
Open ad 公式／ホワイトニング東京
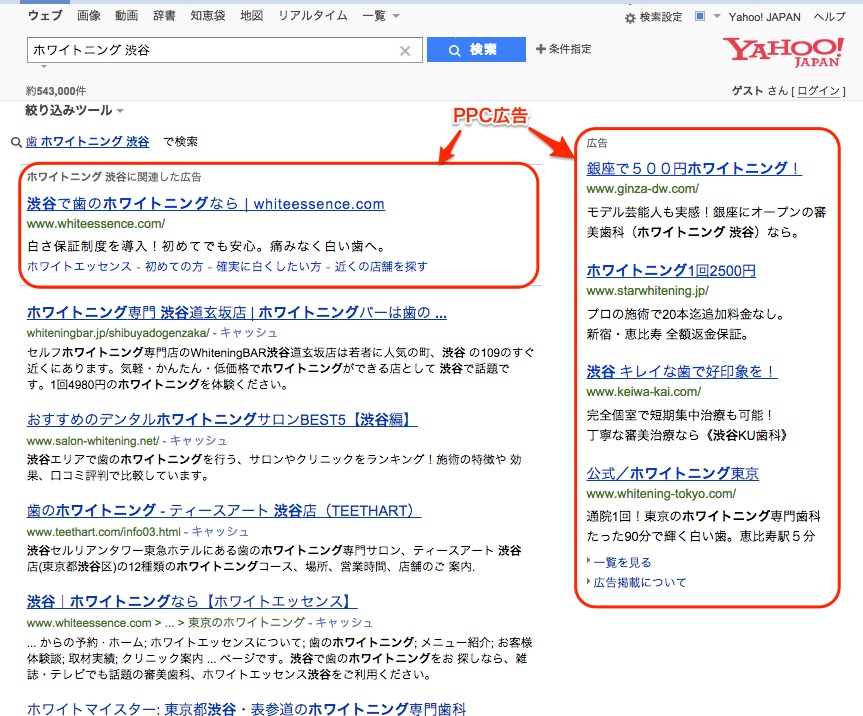coord(673,473)
